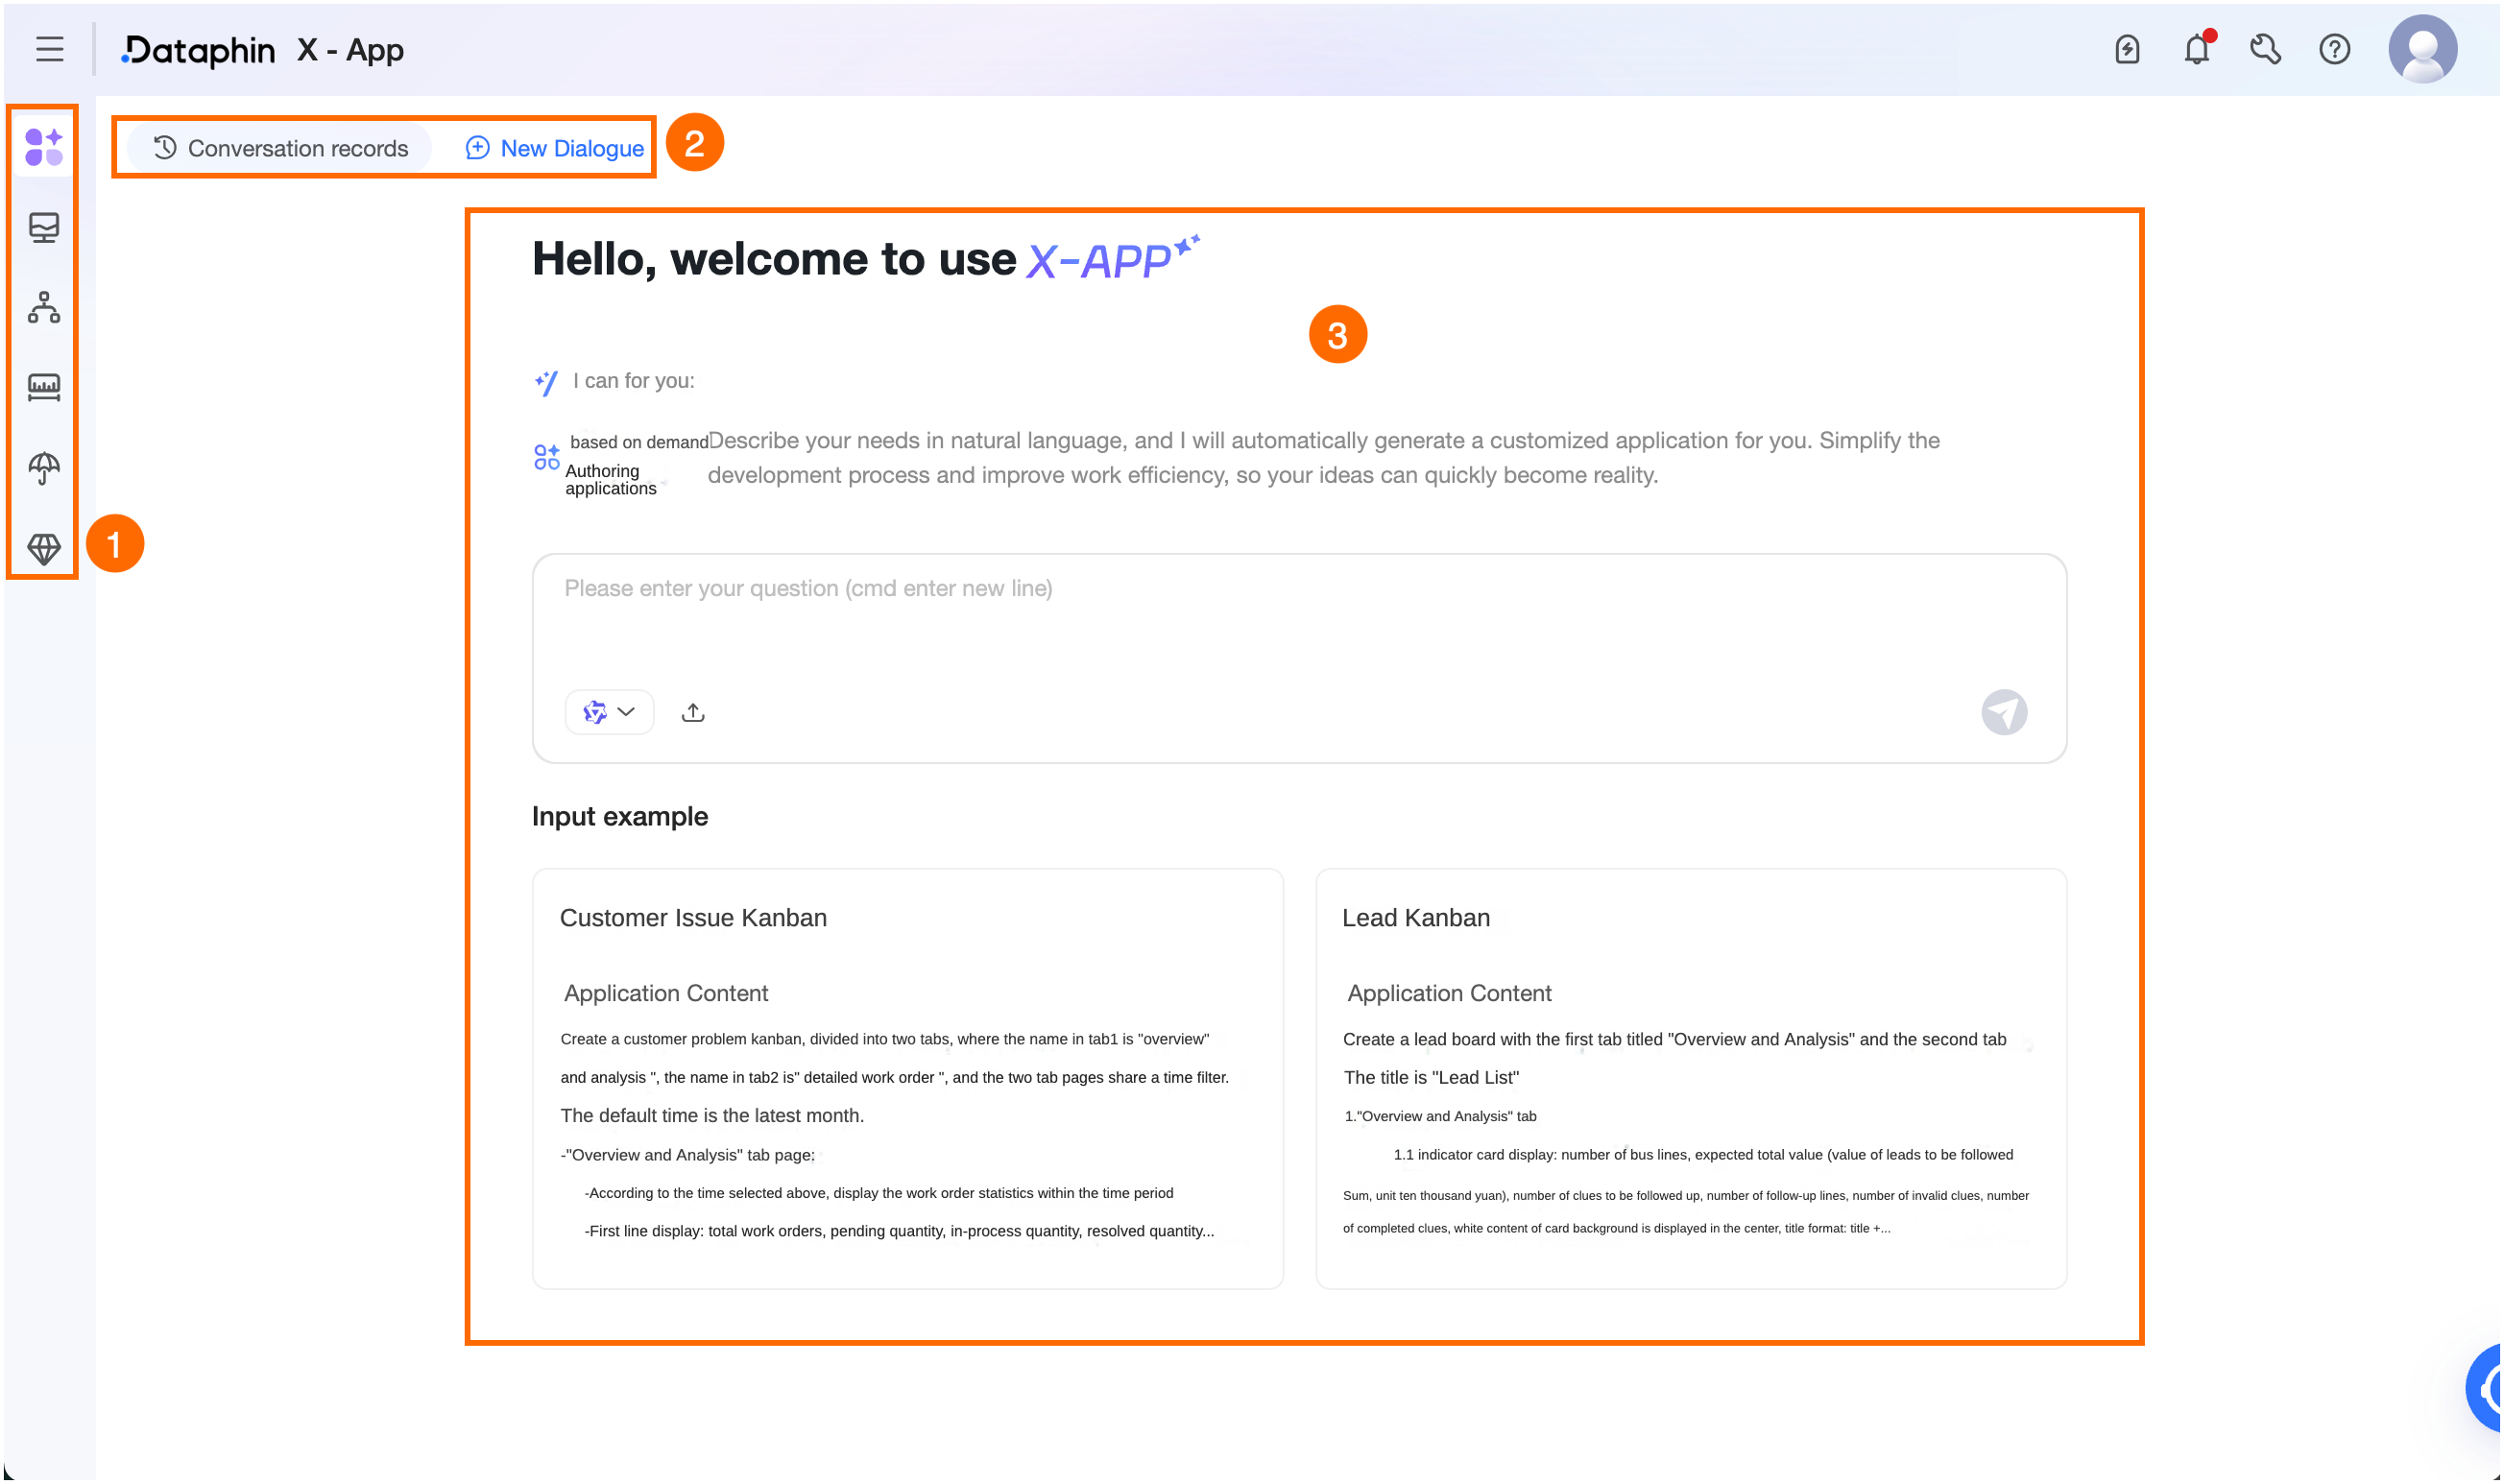
Task: Click the "The title is "Lead List"" line
Action: [x=1431, y=1077]
